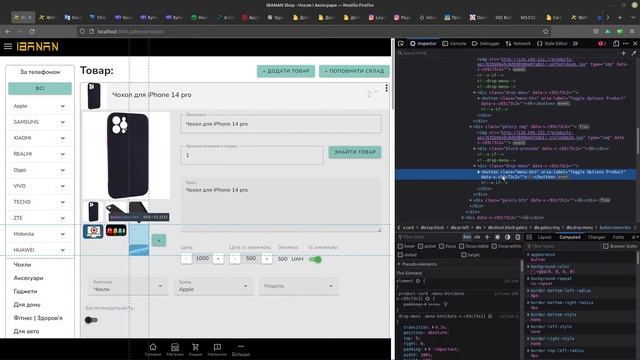Viewport: 640px width, 360px height.
Task: Check the :target pseudo-class checkbox
Action: coord(463,255)
